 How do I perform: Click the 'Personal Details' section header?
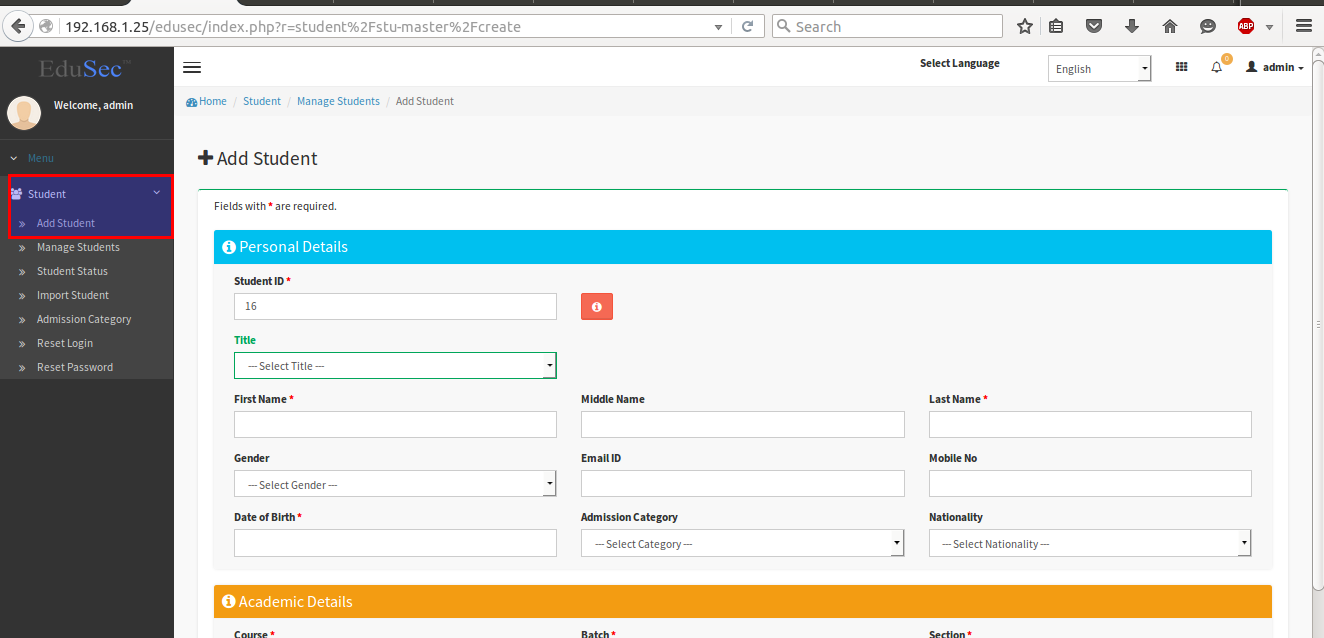click(x=743, y=247)
